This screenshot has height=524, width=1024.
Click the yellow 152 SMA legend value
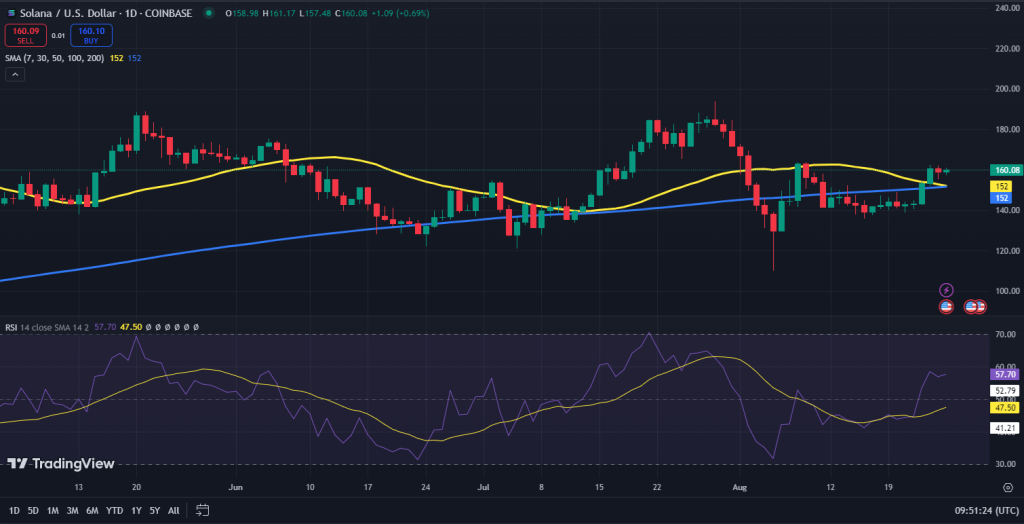[x=116, y=58]
